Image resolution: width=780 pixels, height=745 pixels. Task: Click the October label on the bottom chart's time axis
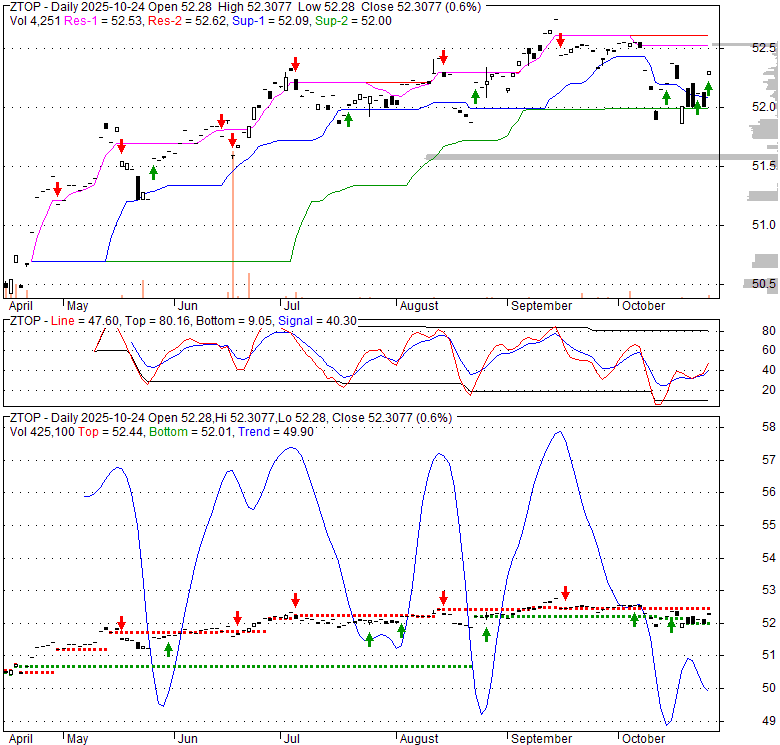pos(644,739)
